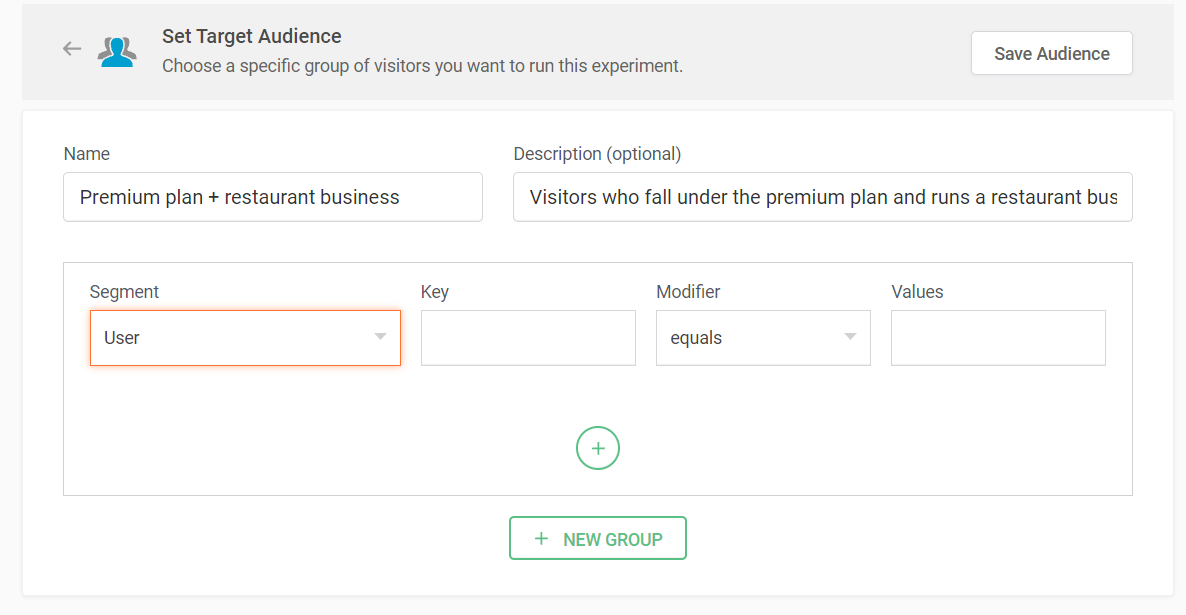The width and height of the screenshot is (1186, 615).
Task: Click the Modifier field label
Action: [x=688, y=292]
